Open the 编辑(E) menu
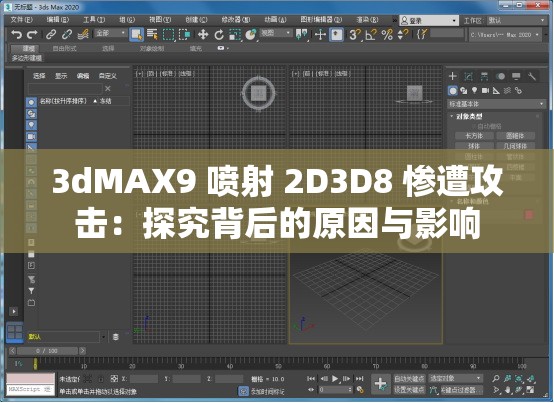 pyautogui.click(x=58, y=20)
